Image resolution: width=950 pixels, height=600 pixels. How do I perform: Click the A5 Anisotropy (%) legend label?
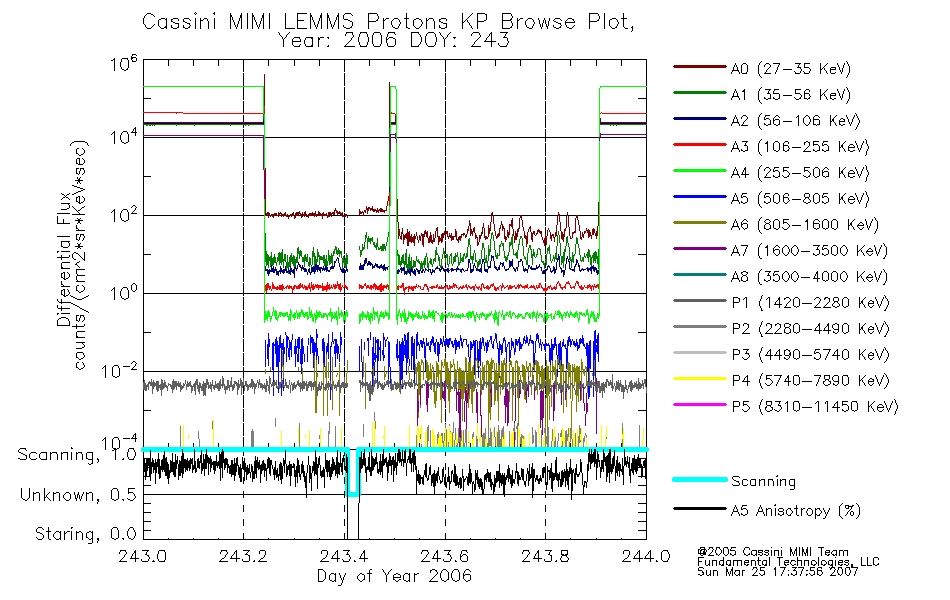click(796, 511)
